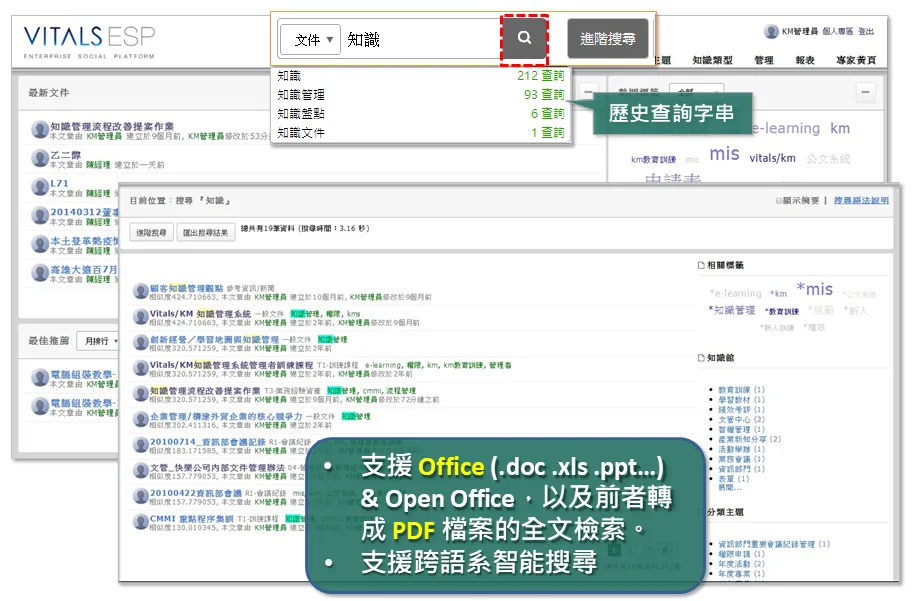Screen dimensions: 914x601
Task: Select 教育訓練 (1) in 知識館 list
Action: 741,389
